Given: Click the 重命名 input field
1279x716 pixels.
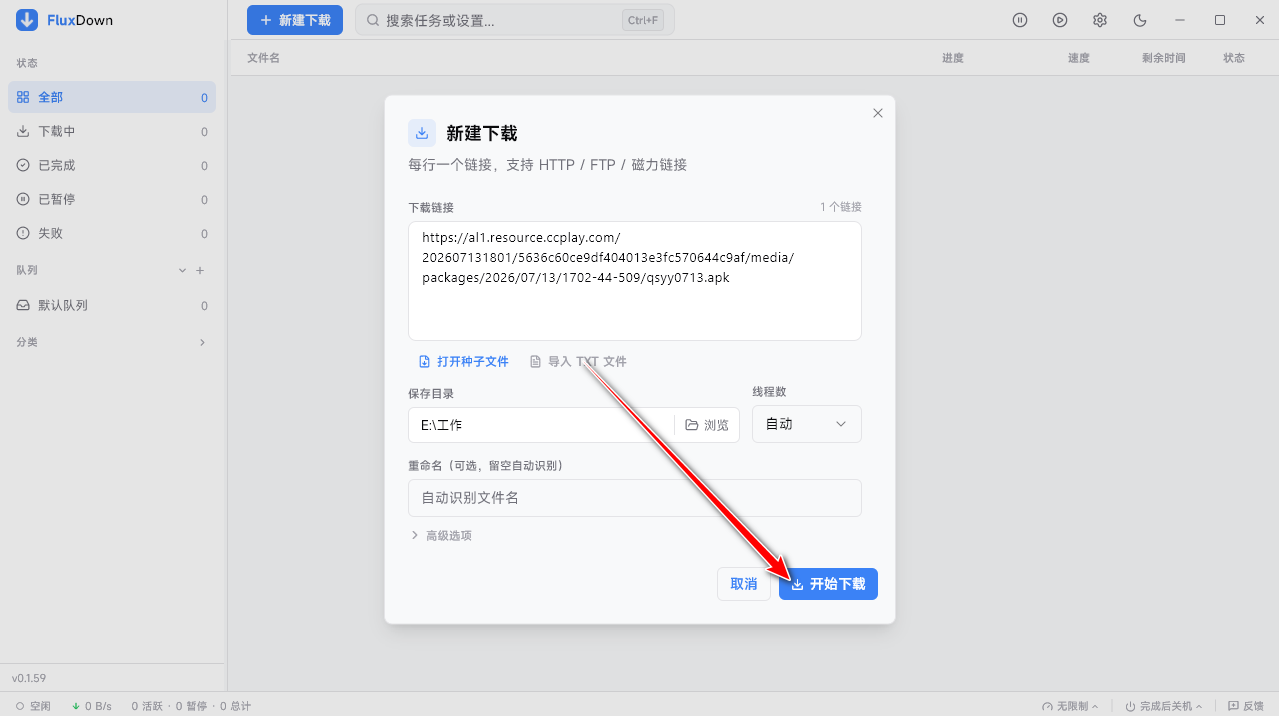Looking at the screenshot, I should 635,498.
